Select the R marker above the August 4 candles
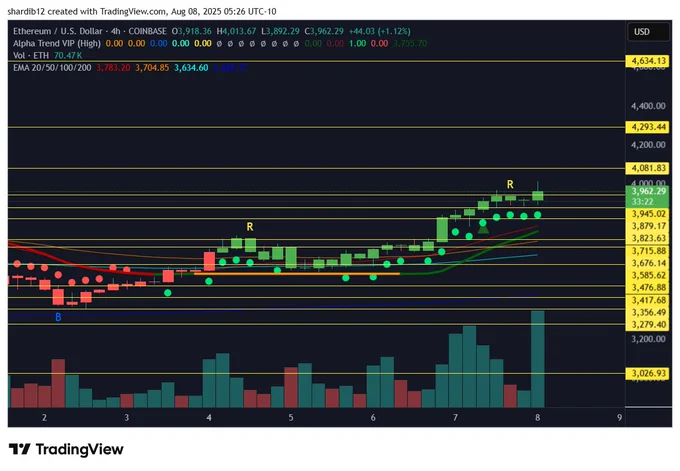This screenshot has height=471, width=680. (250, 226)
